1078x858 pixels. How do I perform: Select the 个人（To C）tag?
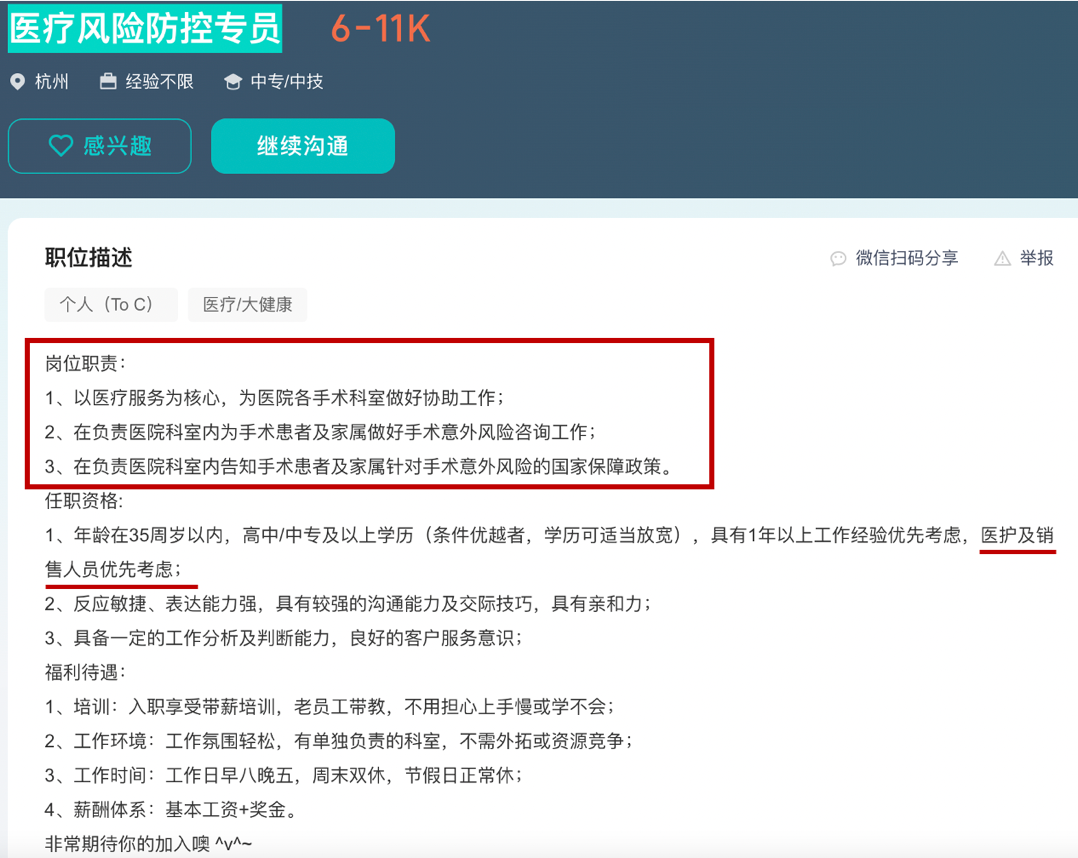click(x=110, y=305)
